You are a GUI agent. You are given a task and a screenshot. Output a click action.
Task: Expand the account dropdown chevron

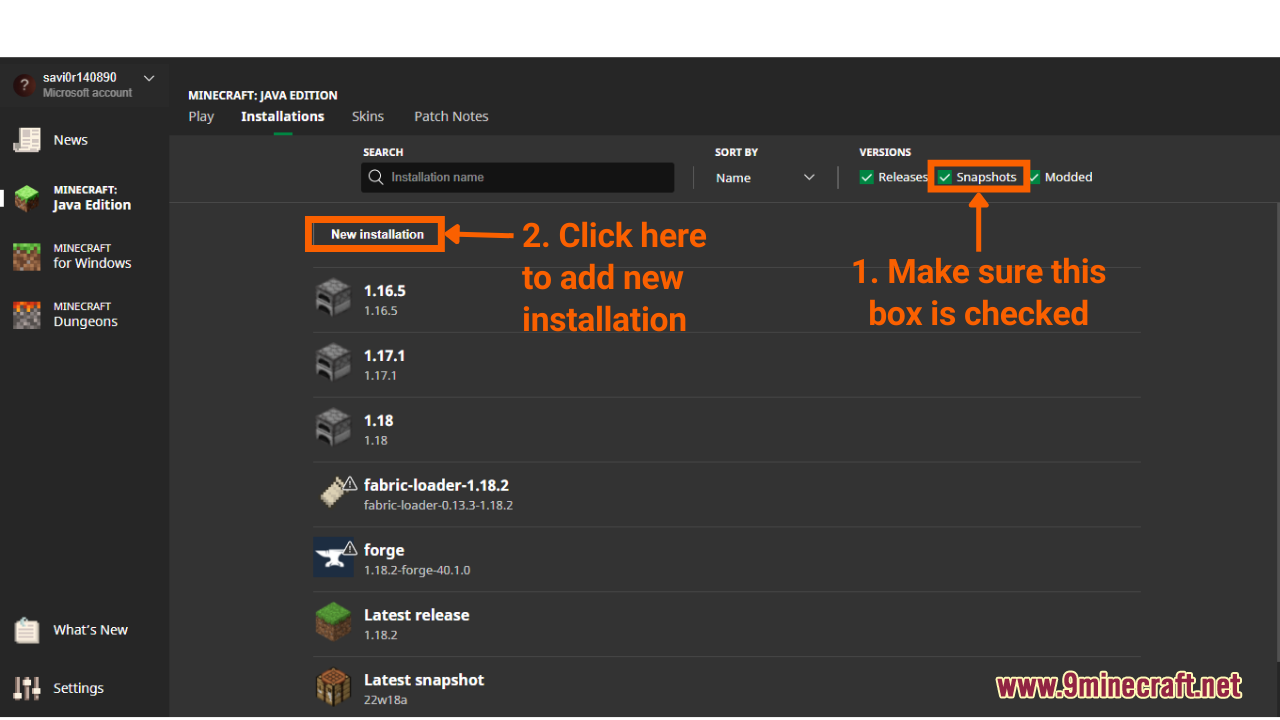coord(149,78)
